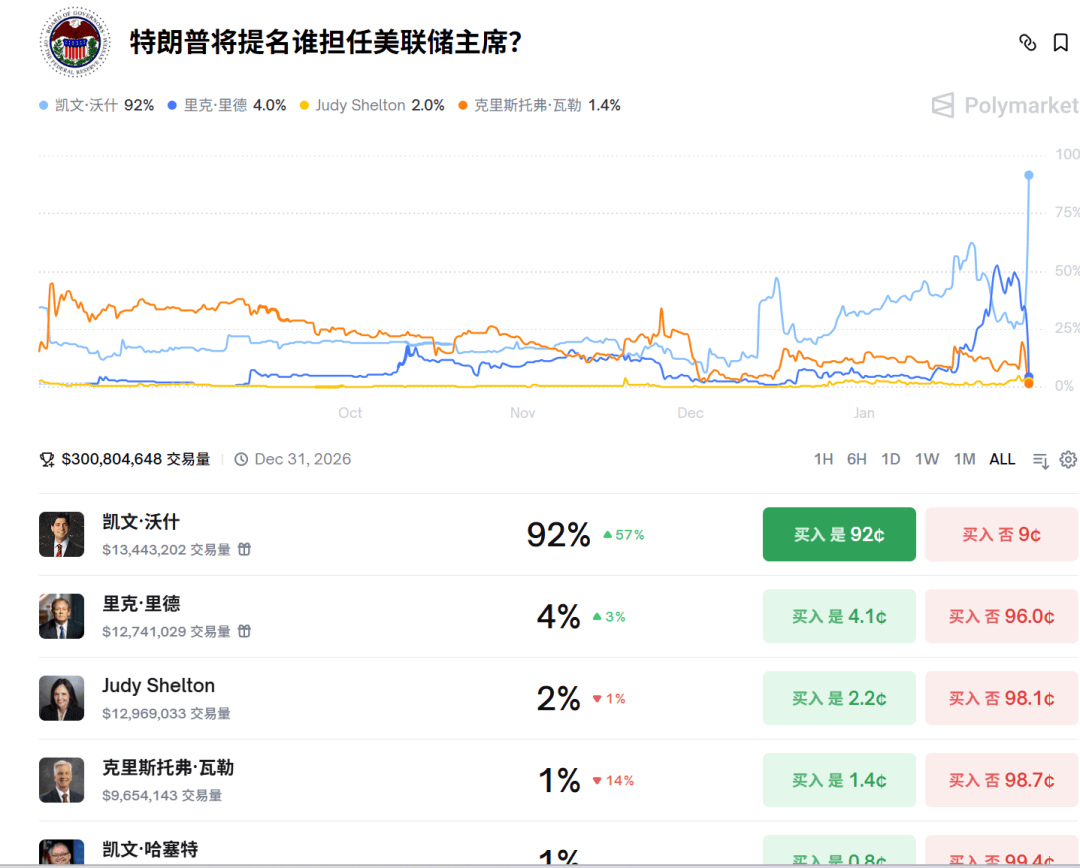Select the 1H time range

823,459
